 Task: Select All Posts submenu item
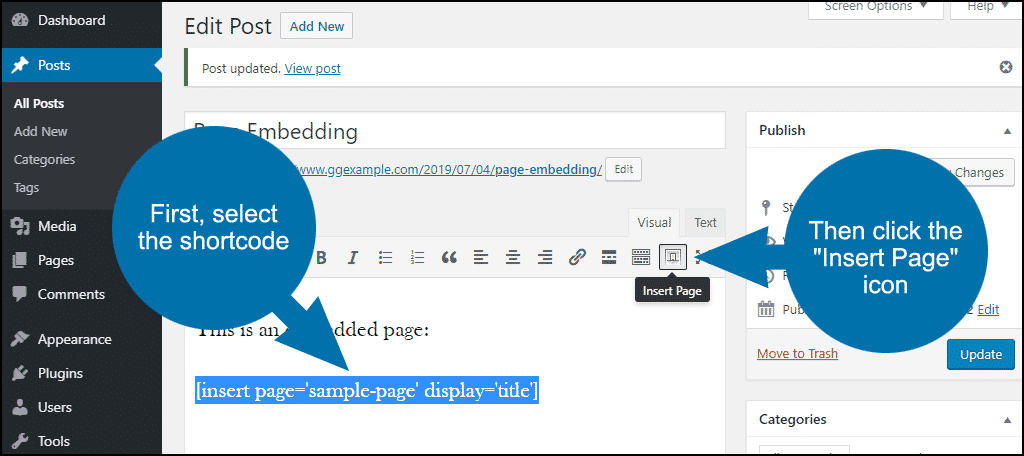pyautogui.click(x=39, y=103)
